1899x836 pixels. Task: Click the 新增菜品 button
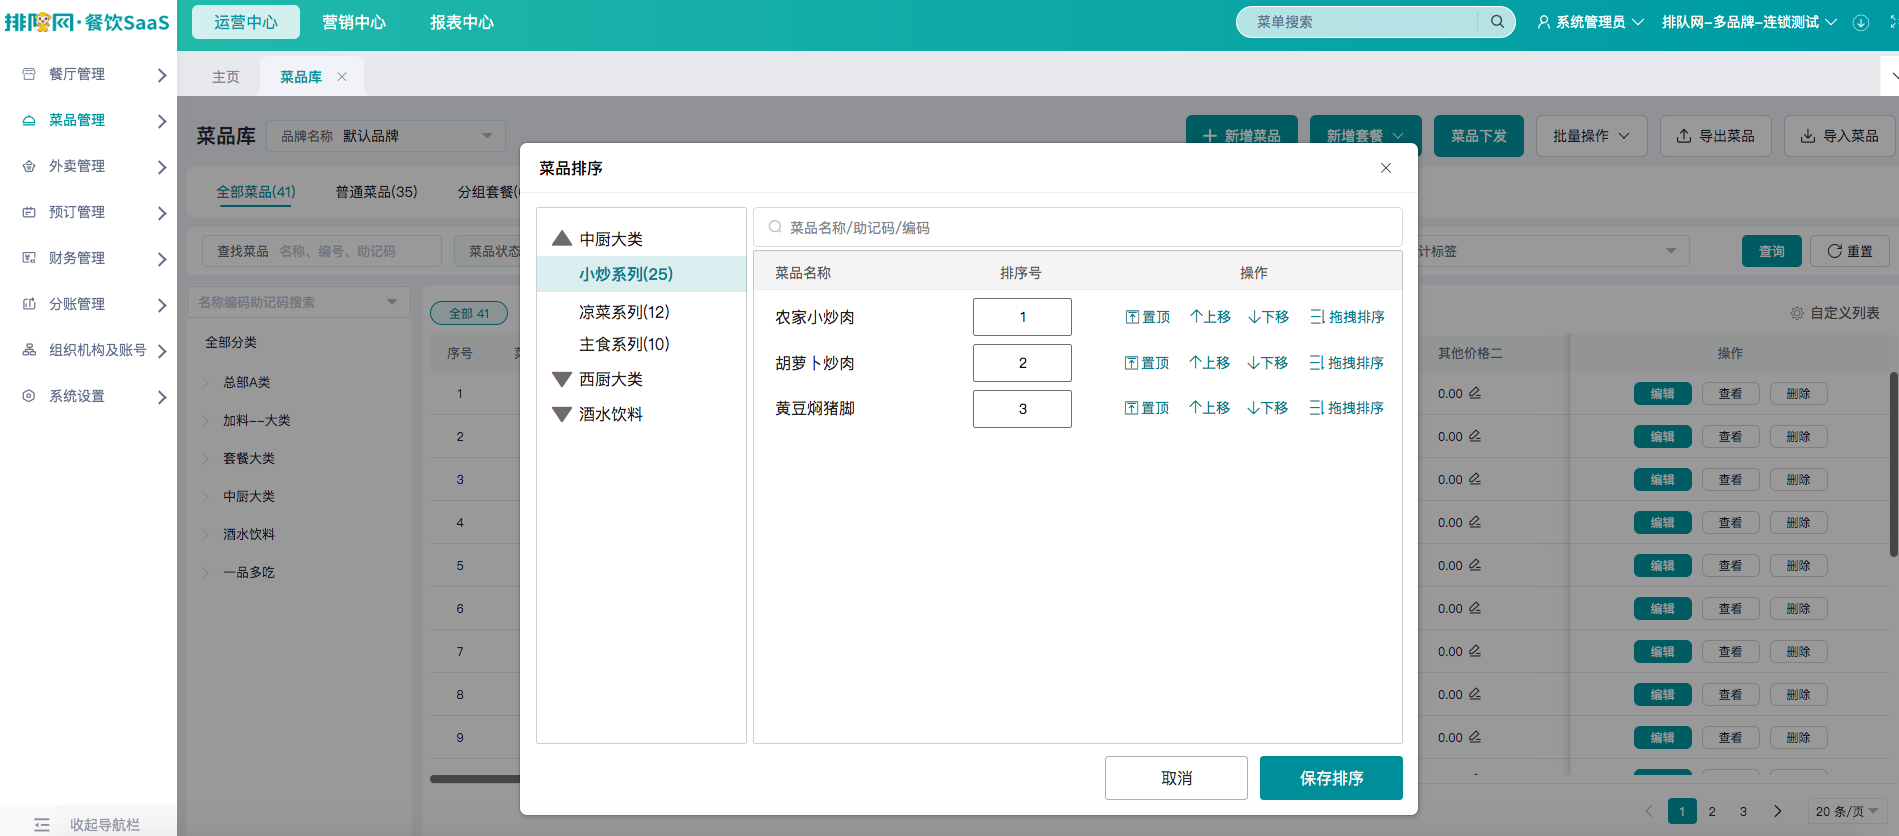[1242, 136]
